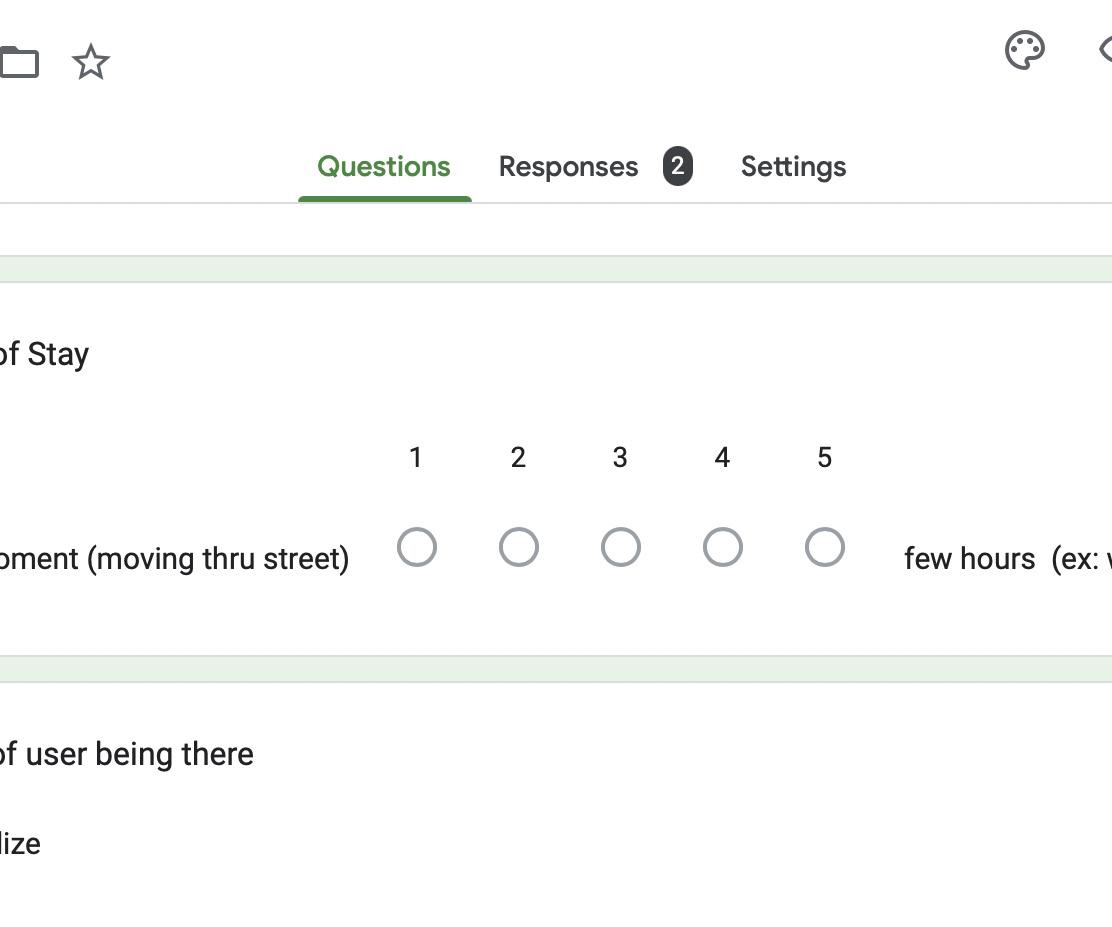
Task: Click the 'few hours' scale label
Action: (969, 559)
